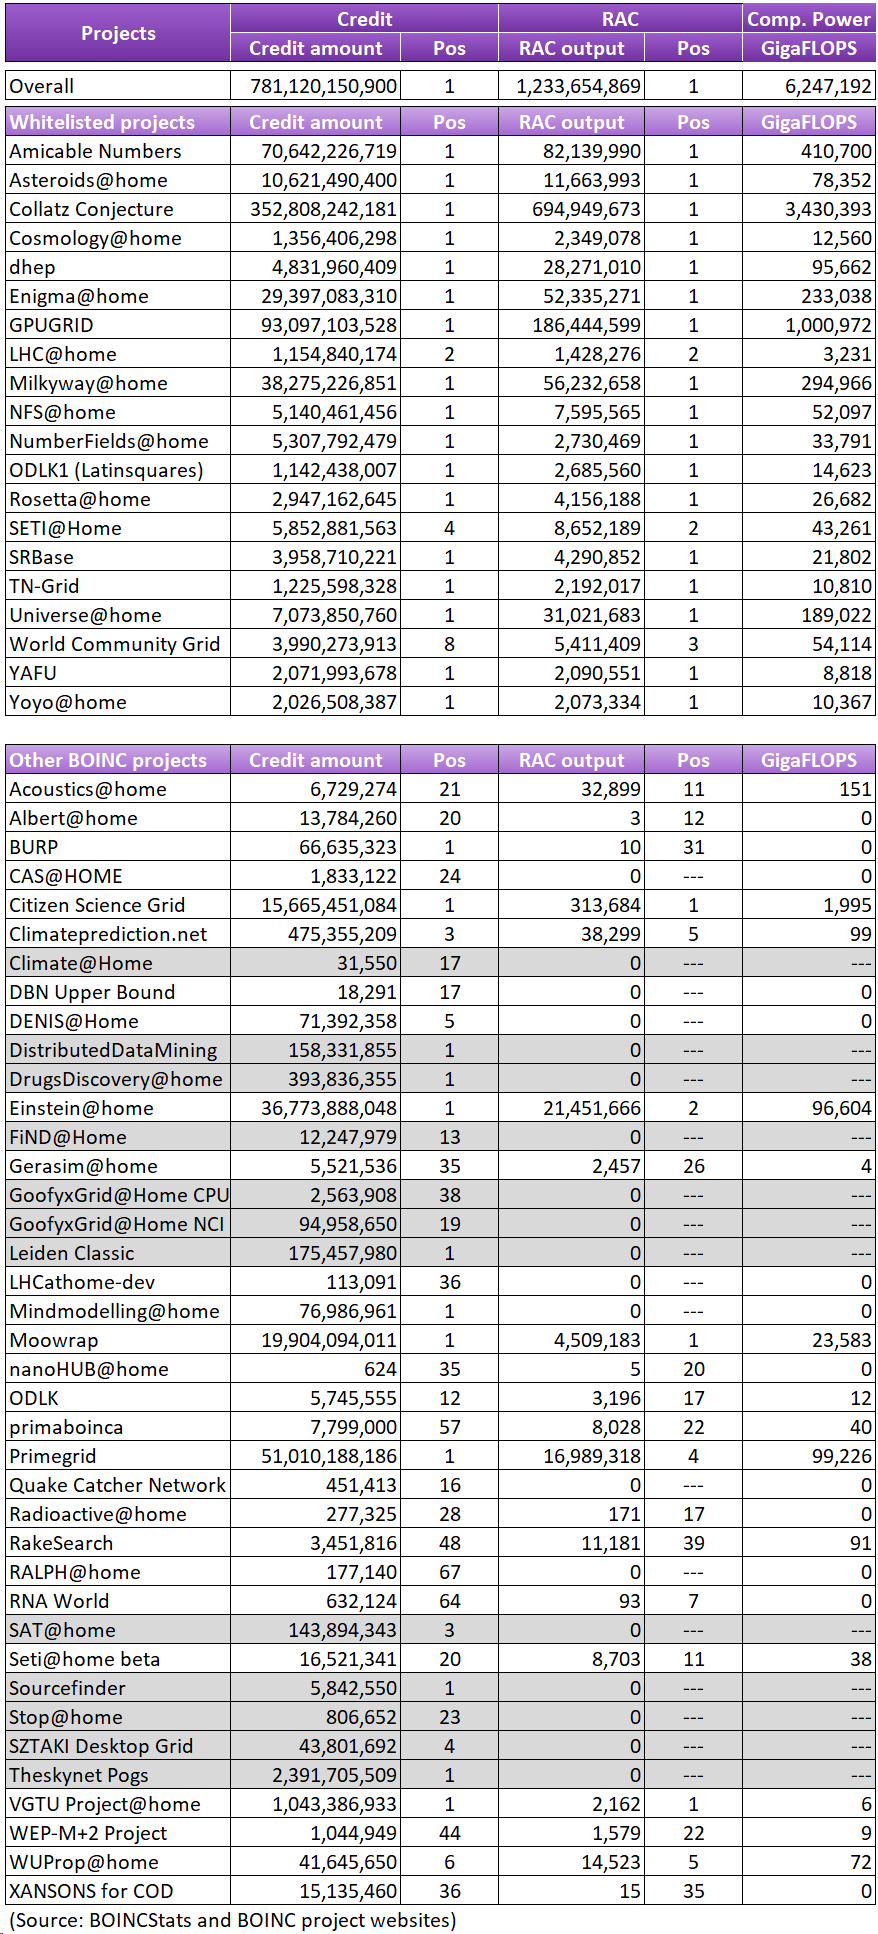Select the Acoustics@home project name
This screenshot has width=878, height=1934.
pos(88,789)
